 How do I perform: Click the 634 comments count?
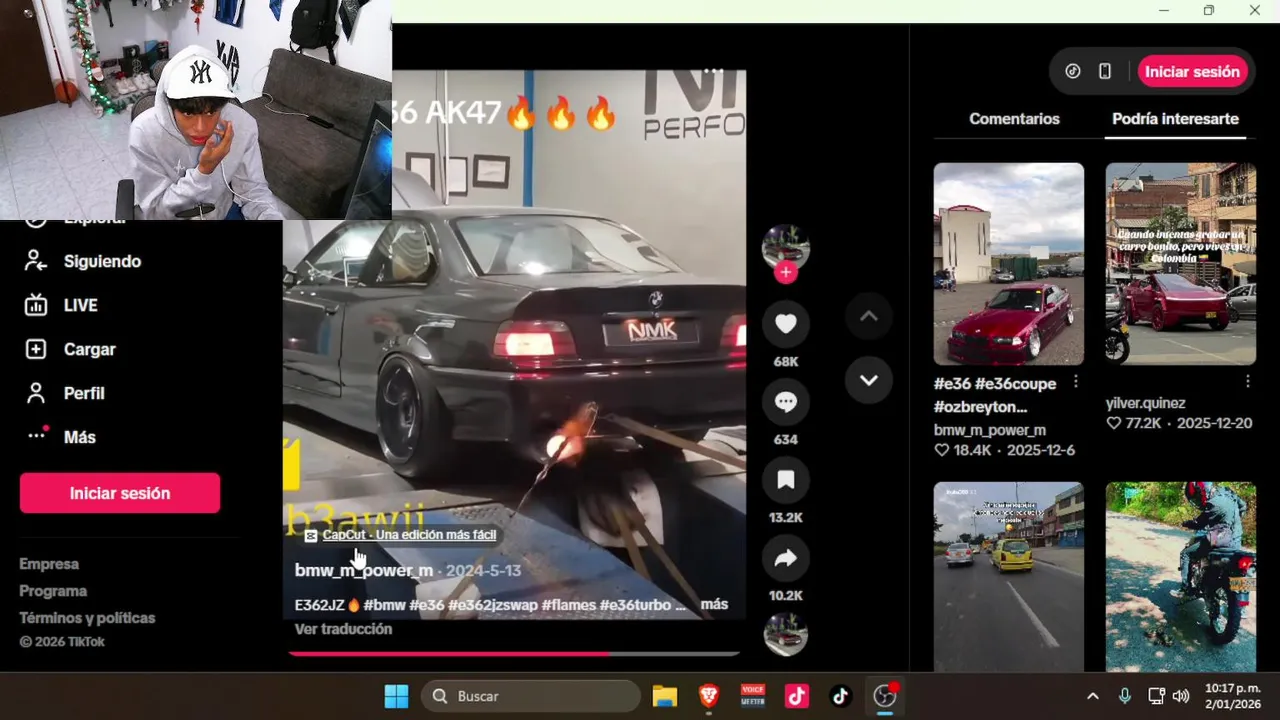click(x=786, y=439)
